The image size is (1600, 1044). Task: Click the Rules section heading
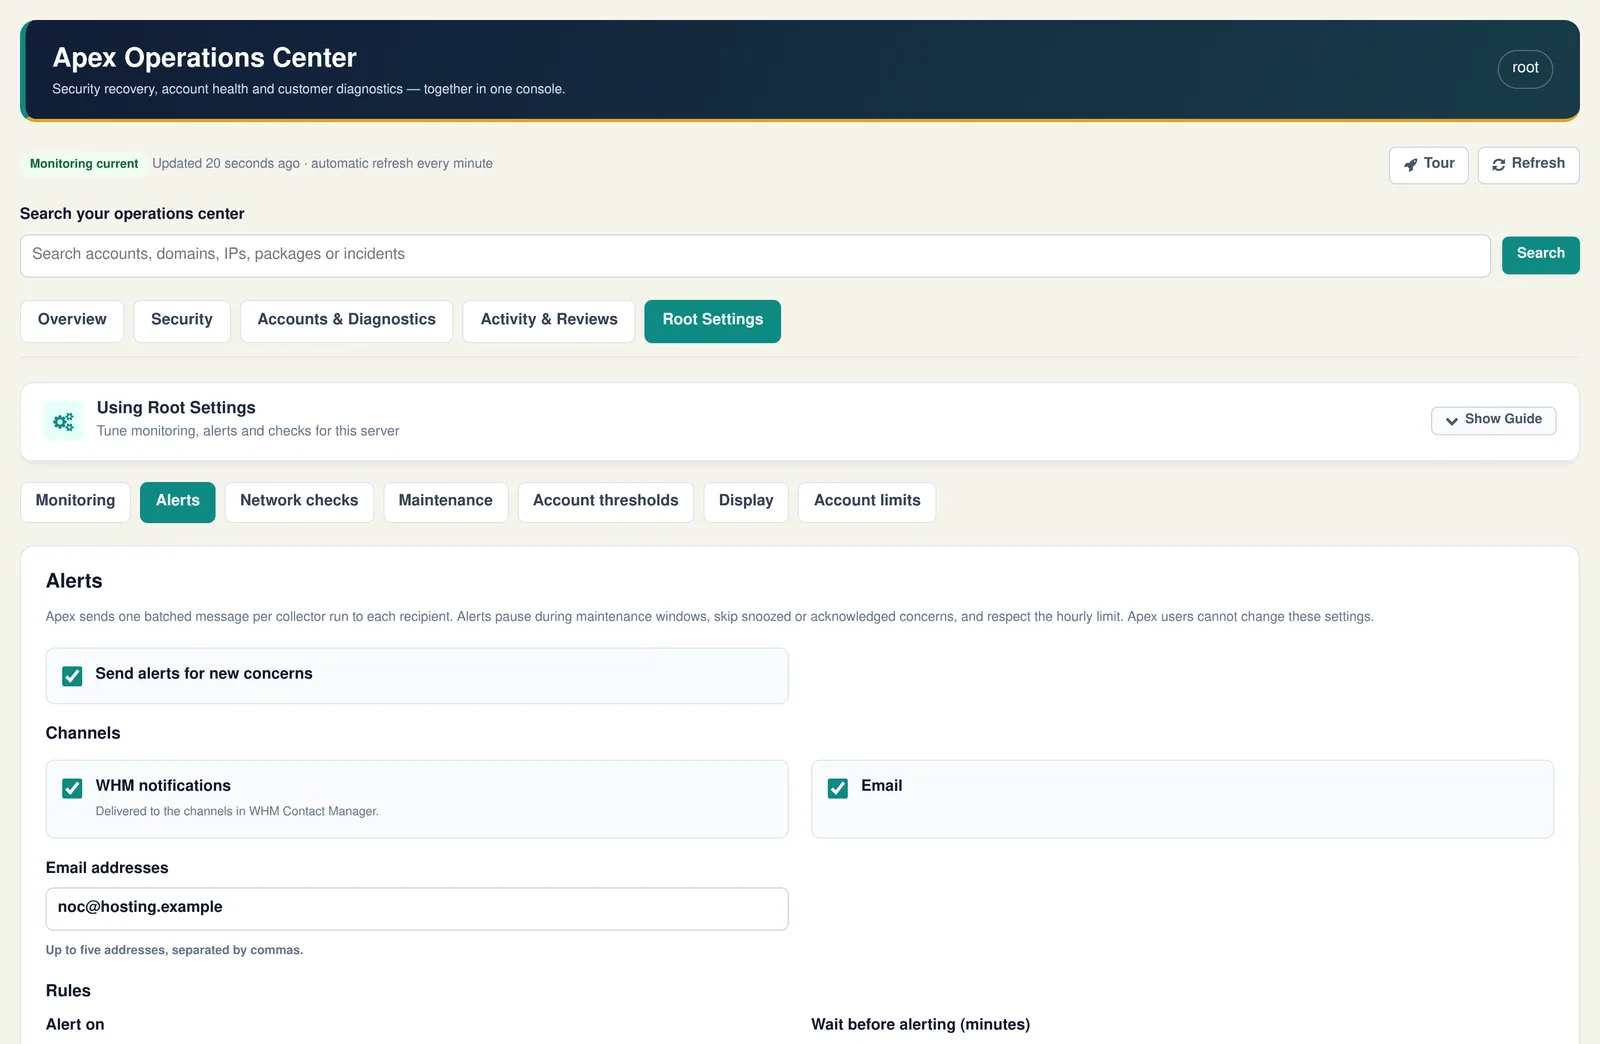[68, 991]
